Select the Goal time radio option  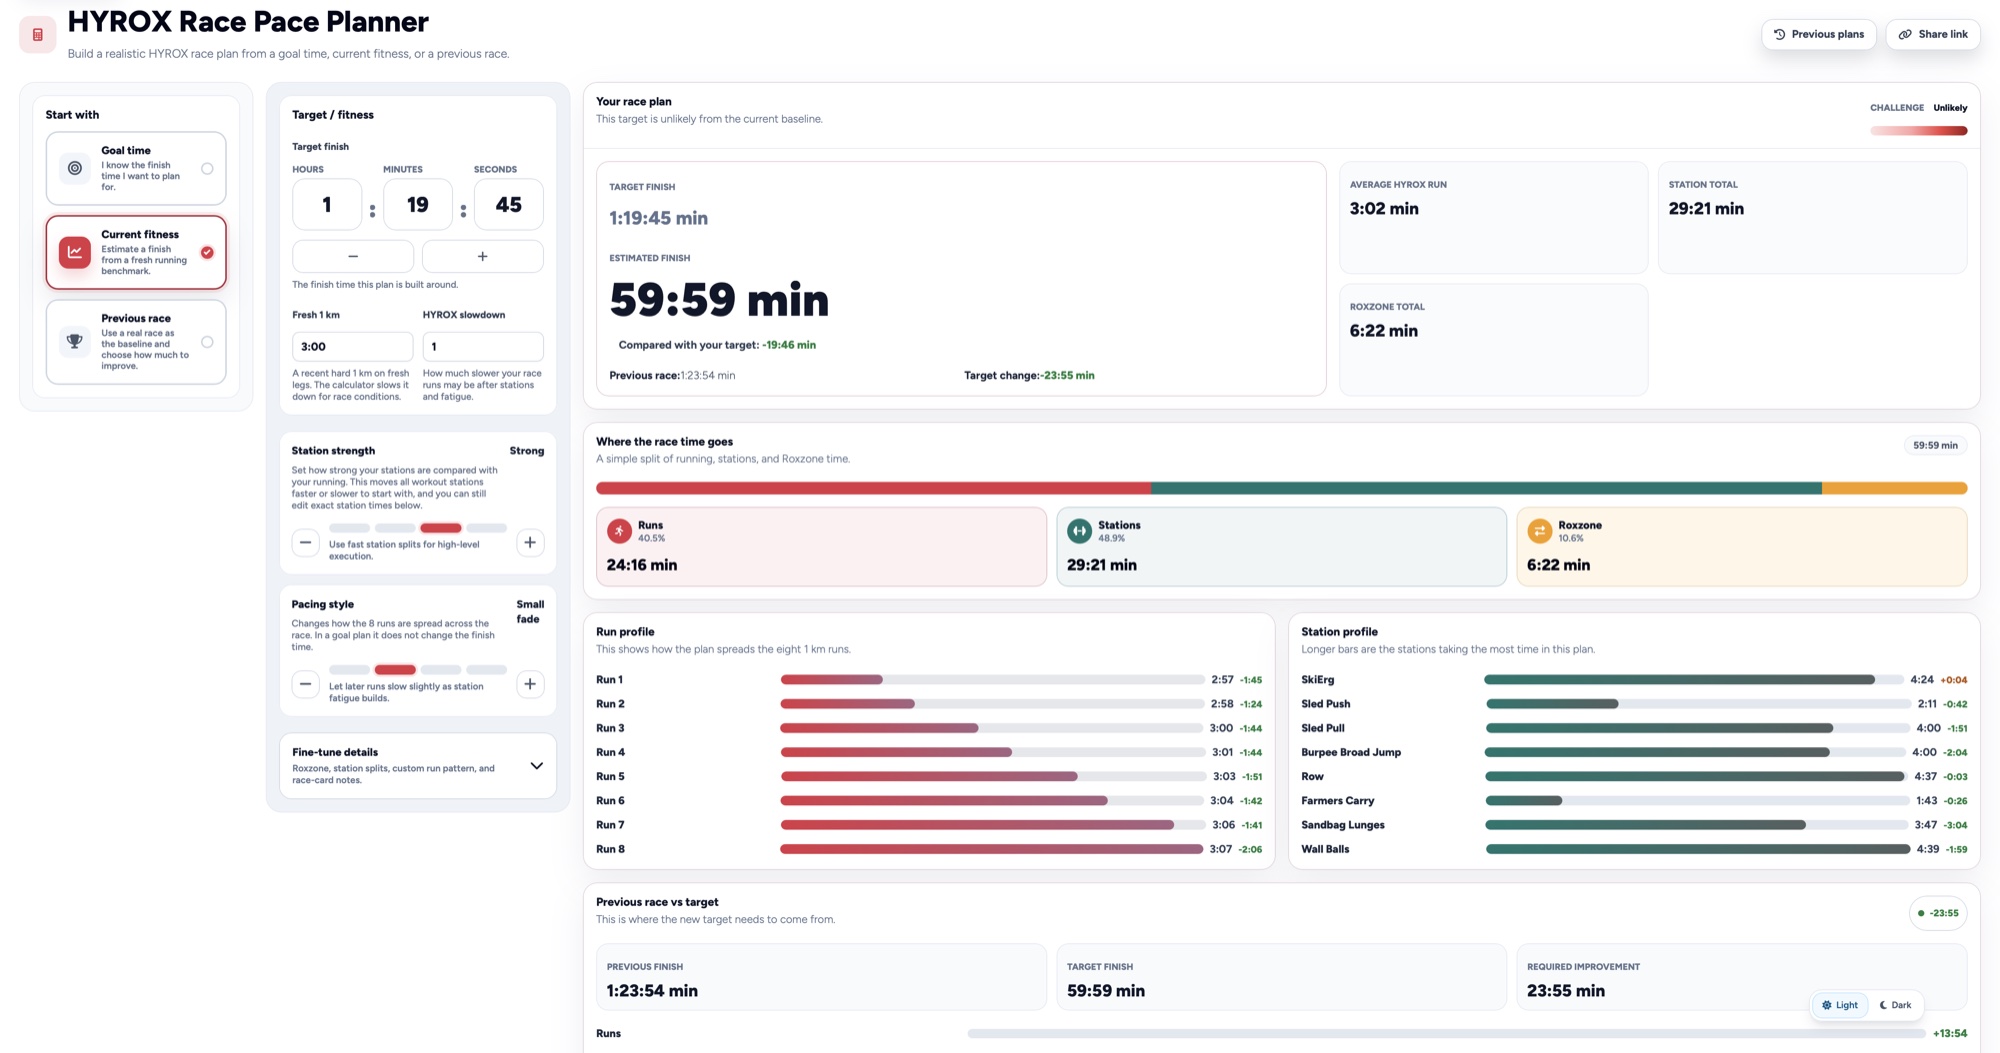207,168
